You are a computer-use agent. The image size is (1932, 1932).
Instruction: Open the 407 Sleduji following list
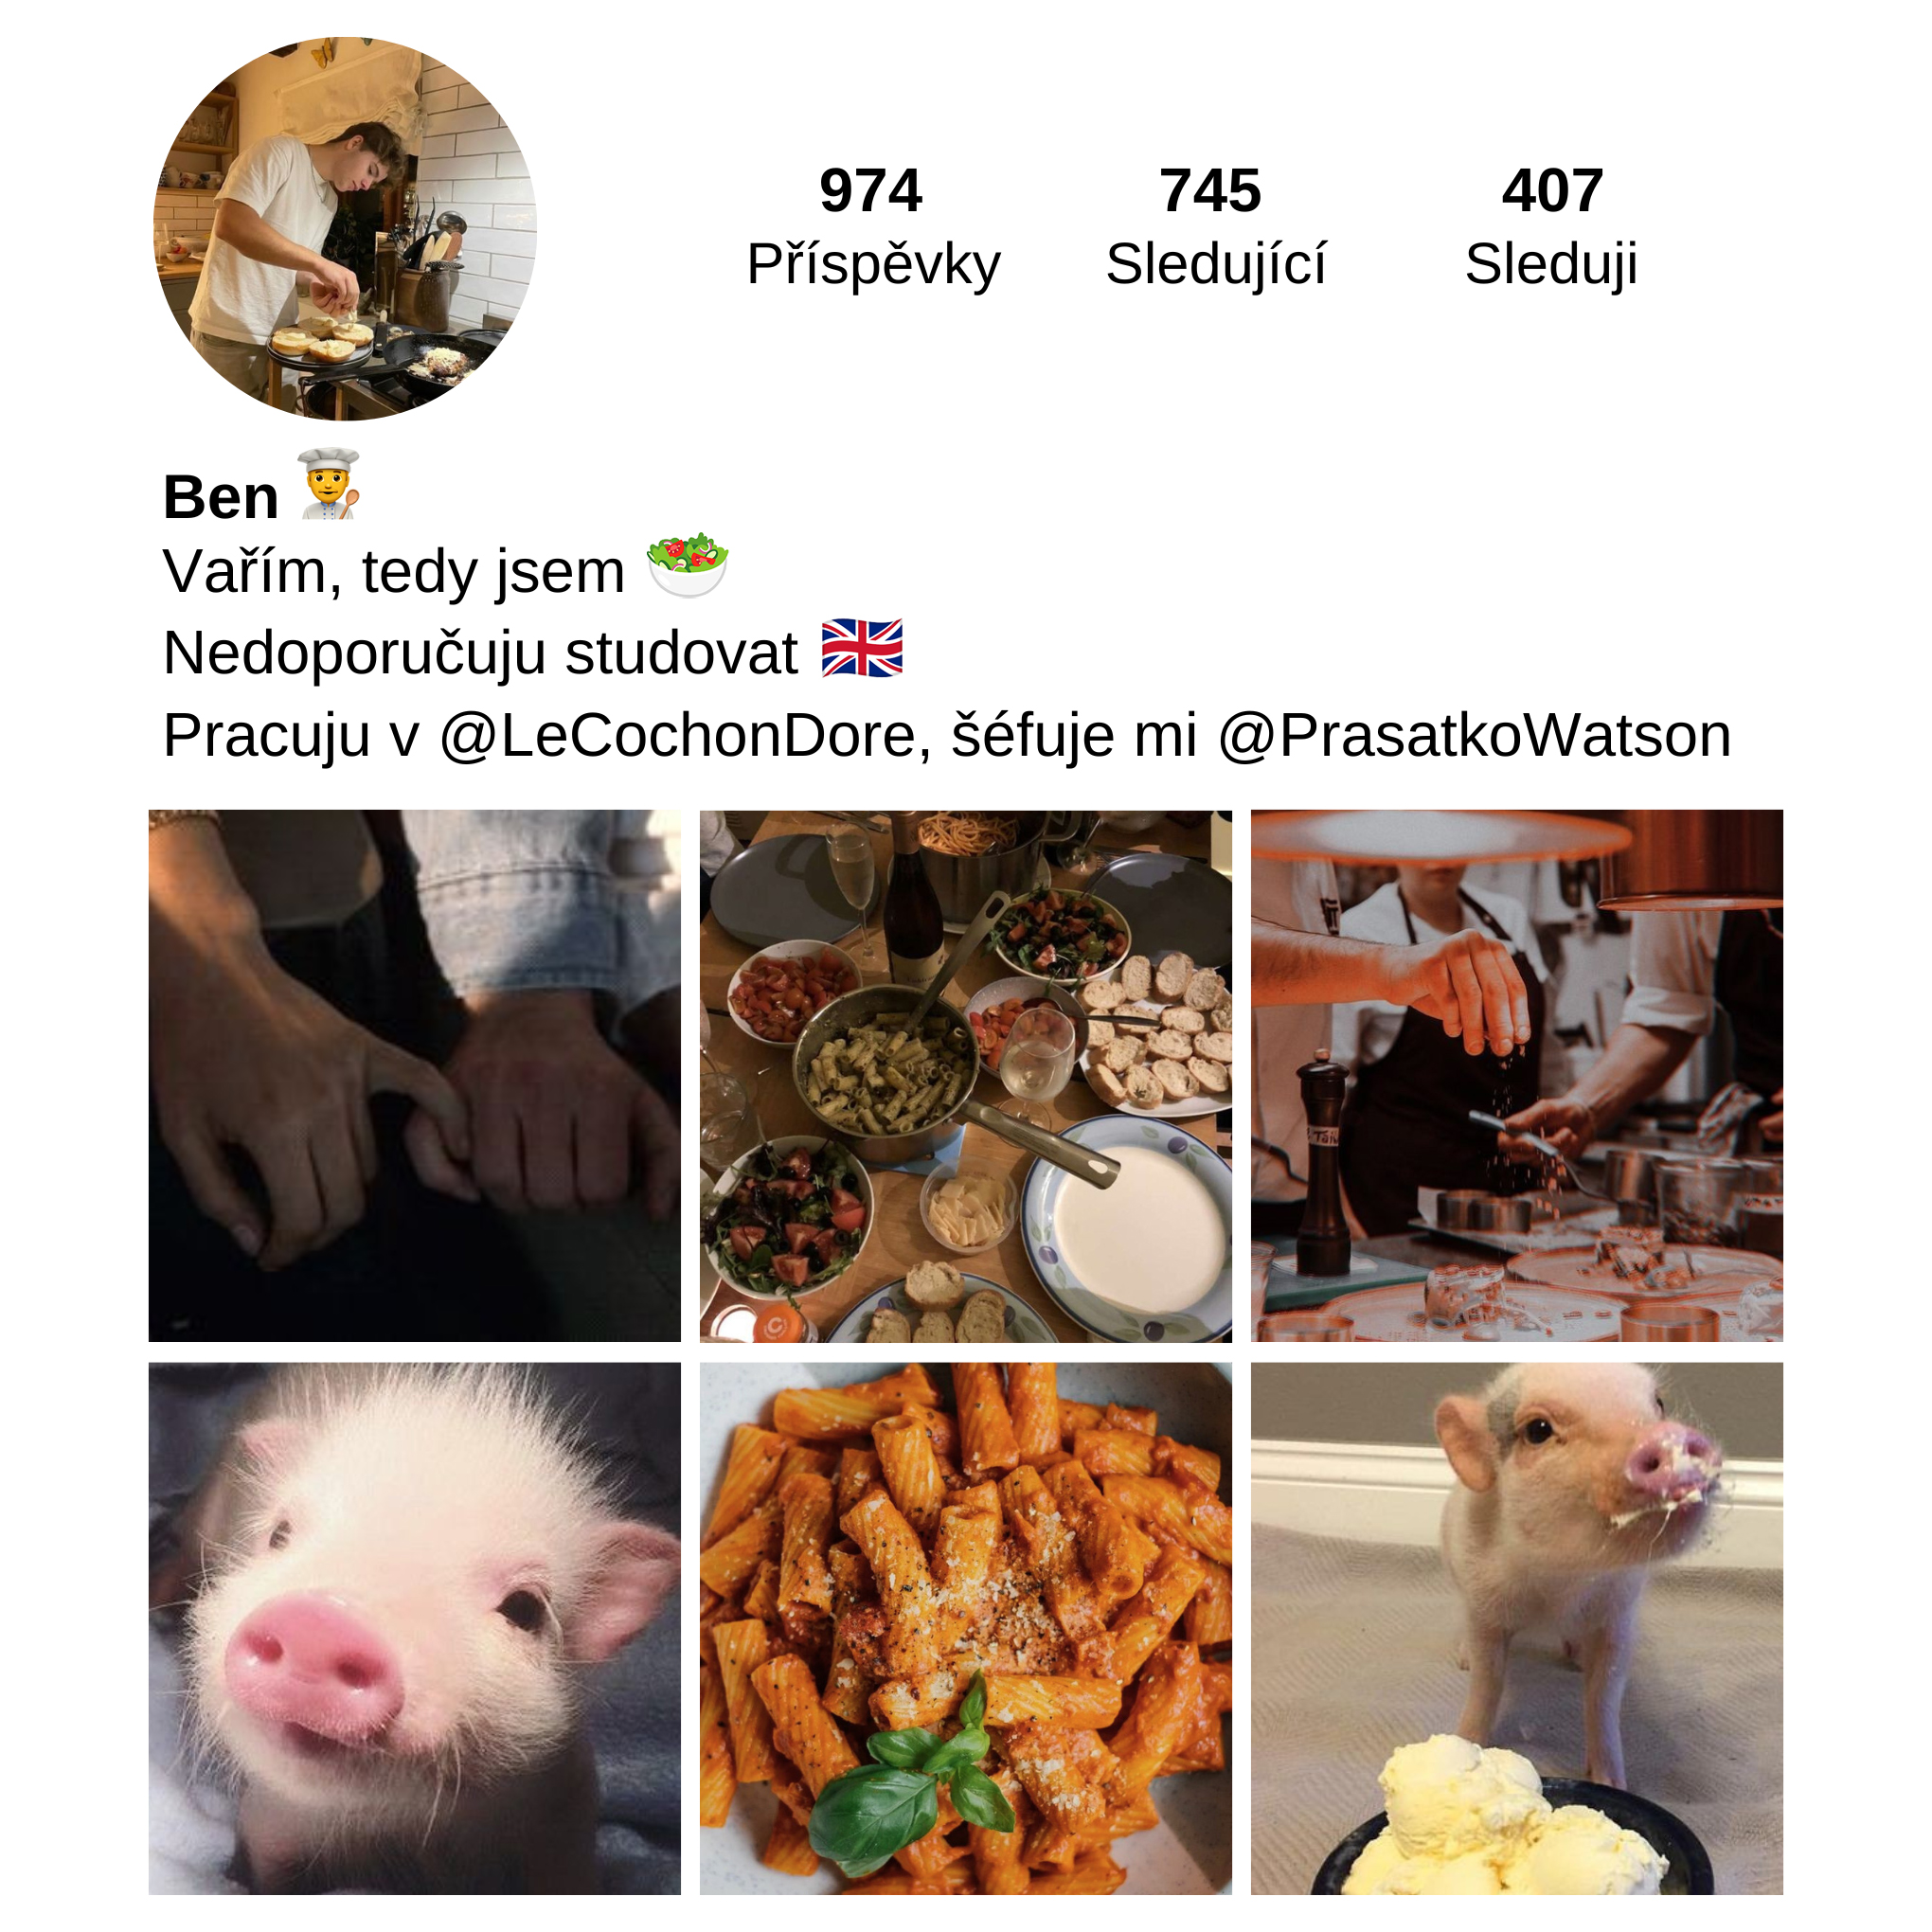tap(1551, 227)
